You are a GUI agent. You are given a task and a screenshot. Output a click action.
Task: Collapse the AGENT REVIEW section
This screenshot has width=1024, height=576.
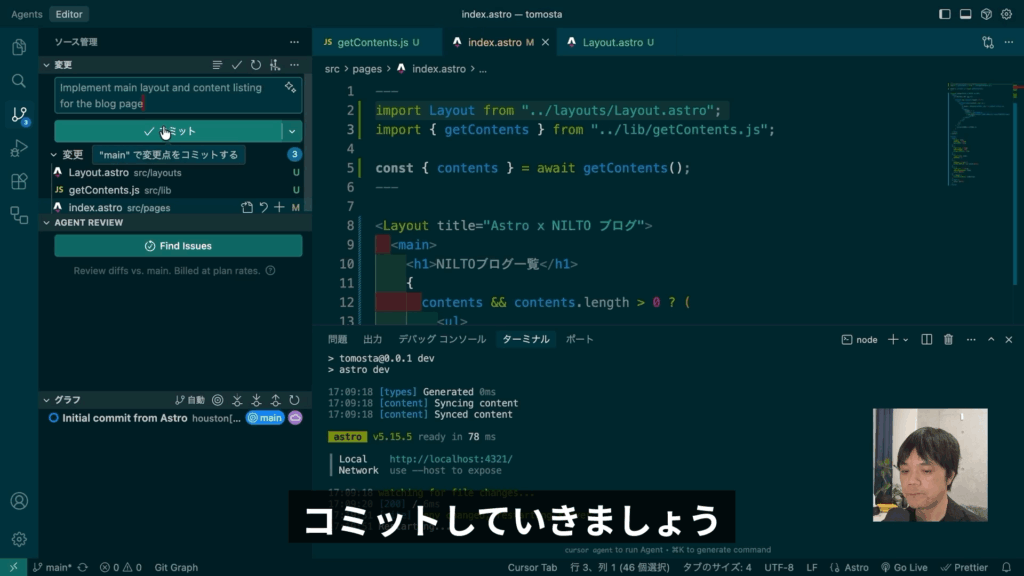coord(46,223)
